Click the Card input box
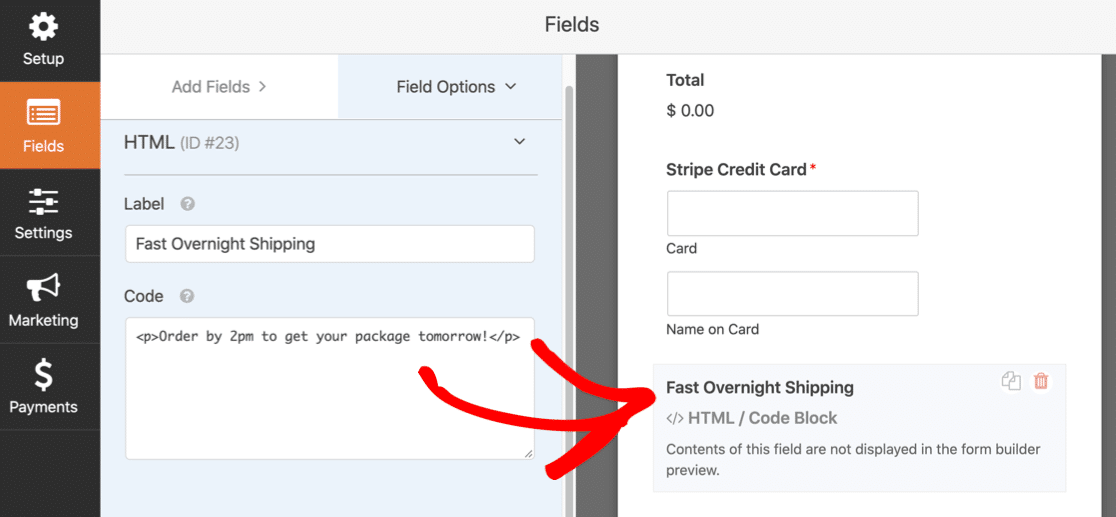 click(792, 214)
